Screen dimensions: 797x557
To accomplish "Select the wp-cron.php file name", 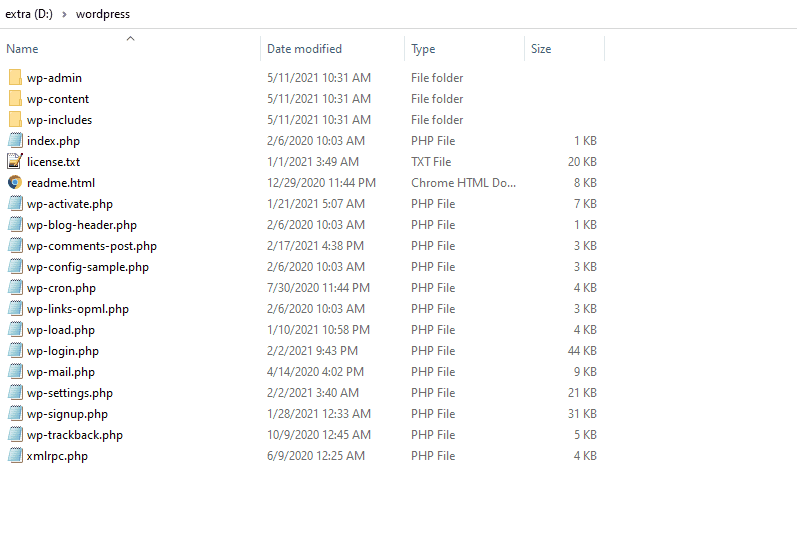I will click(x=62, y=288).
